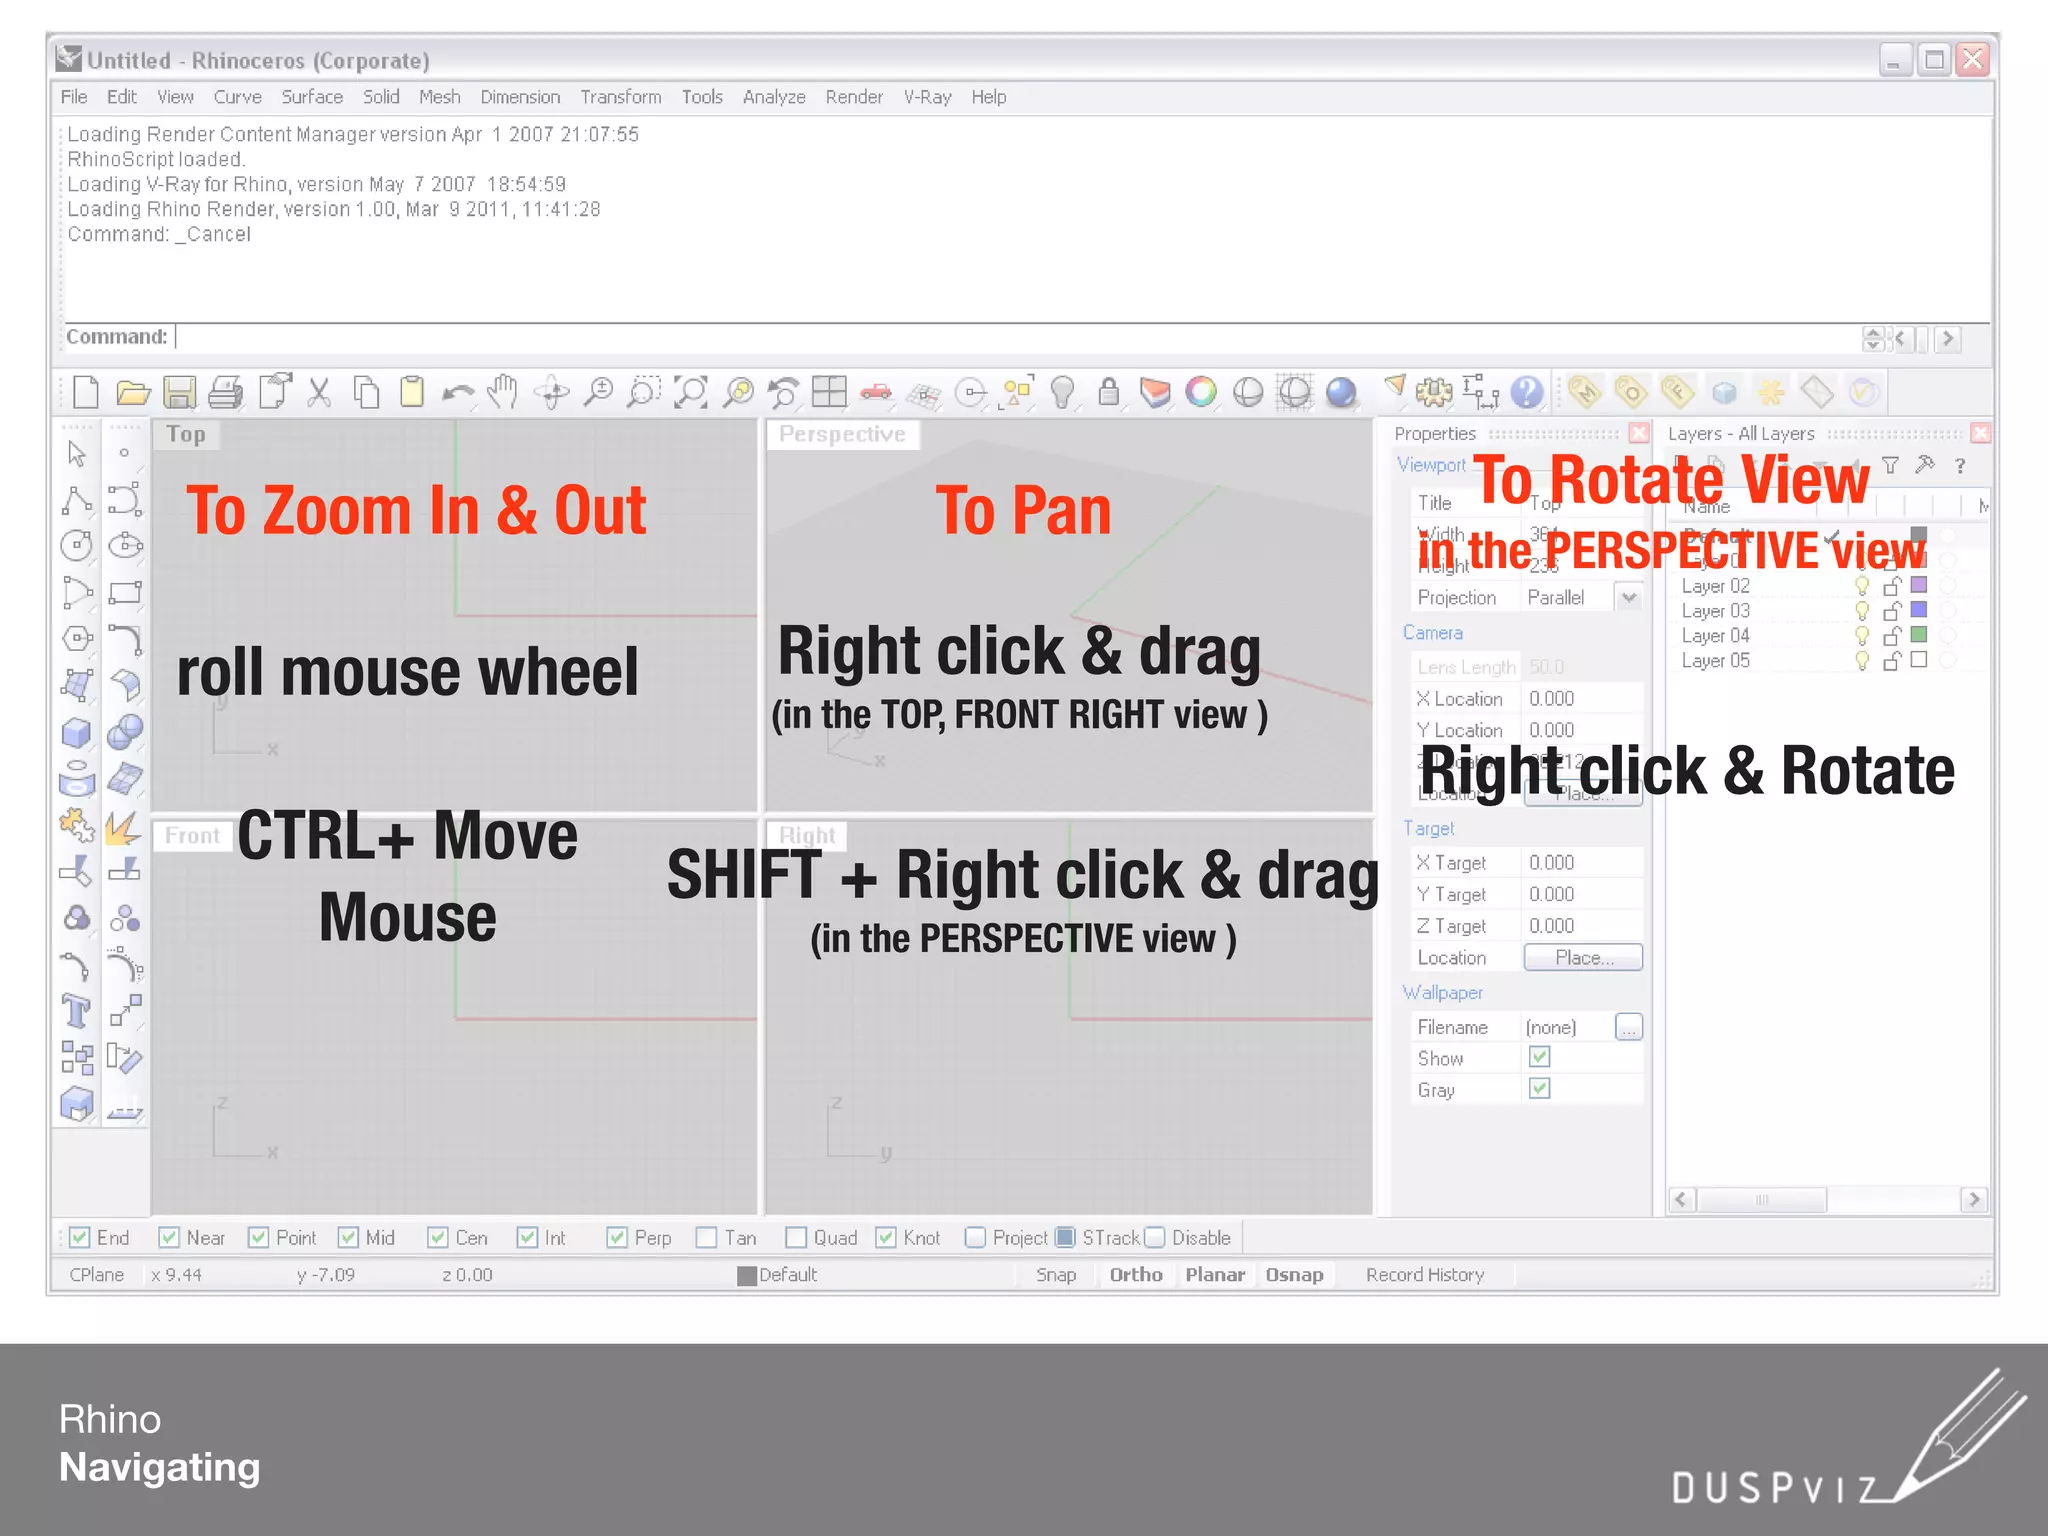
Task: Open the Curve menu
Action: click(x=237, y=97)
